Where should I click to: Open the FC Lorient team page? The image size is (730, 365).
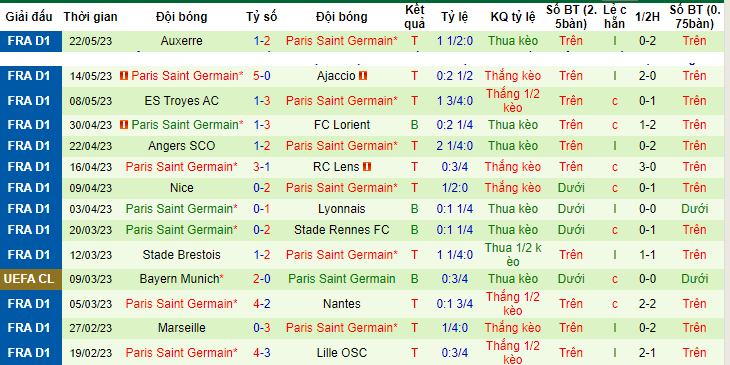pos(342,125)
